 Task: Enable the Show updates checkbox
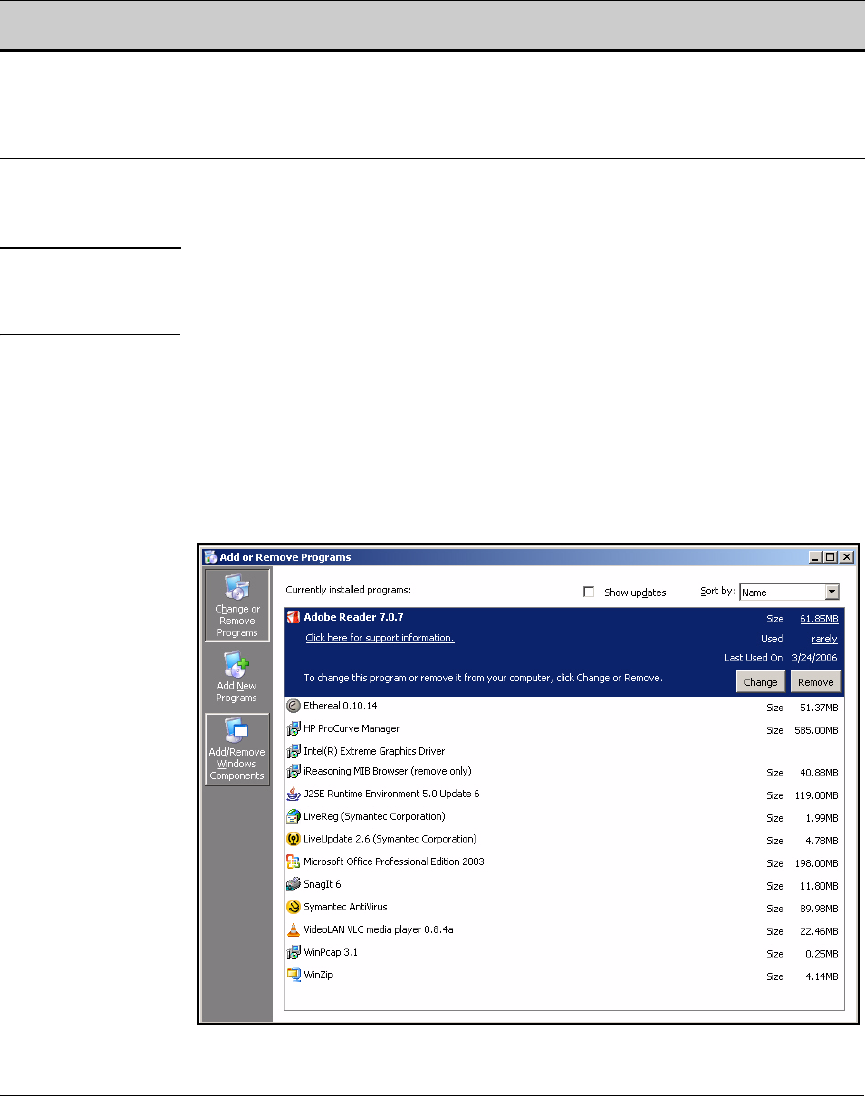(588, 591)
